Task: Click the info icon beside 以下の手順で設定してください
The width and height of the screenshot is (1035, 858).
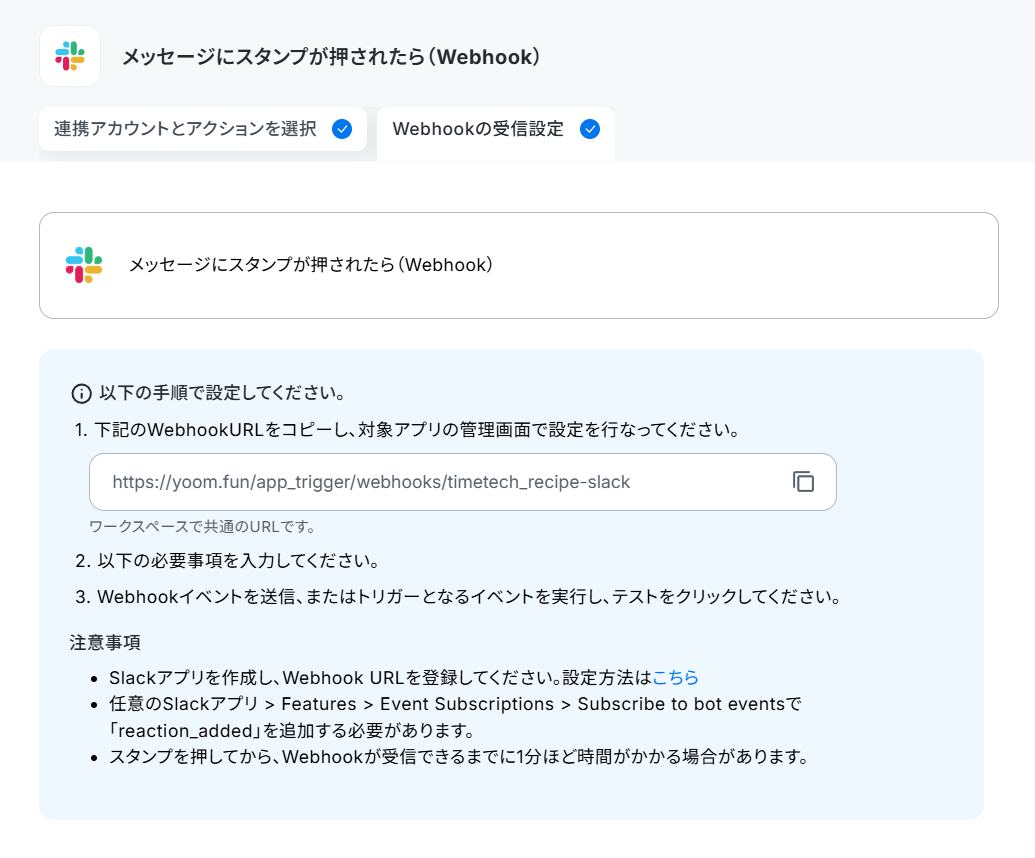Action: (81, 394)
